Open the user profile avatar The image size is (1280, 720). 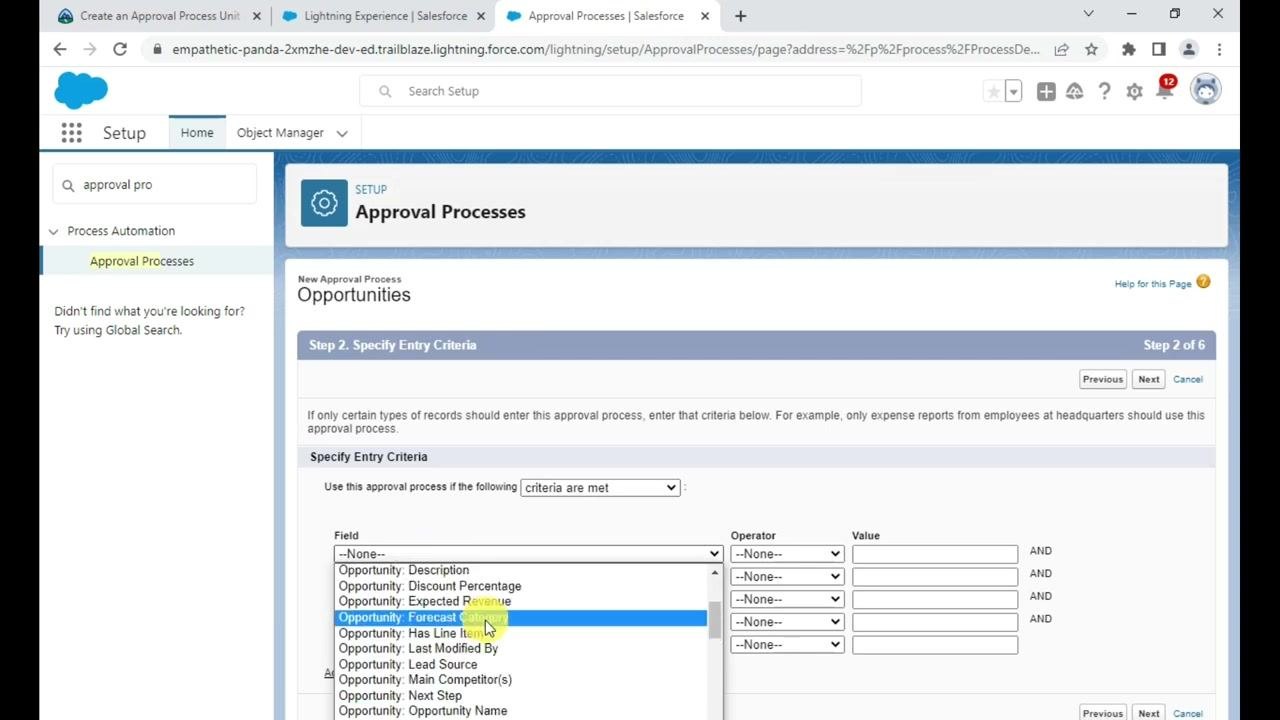1206,90
